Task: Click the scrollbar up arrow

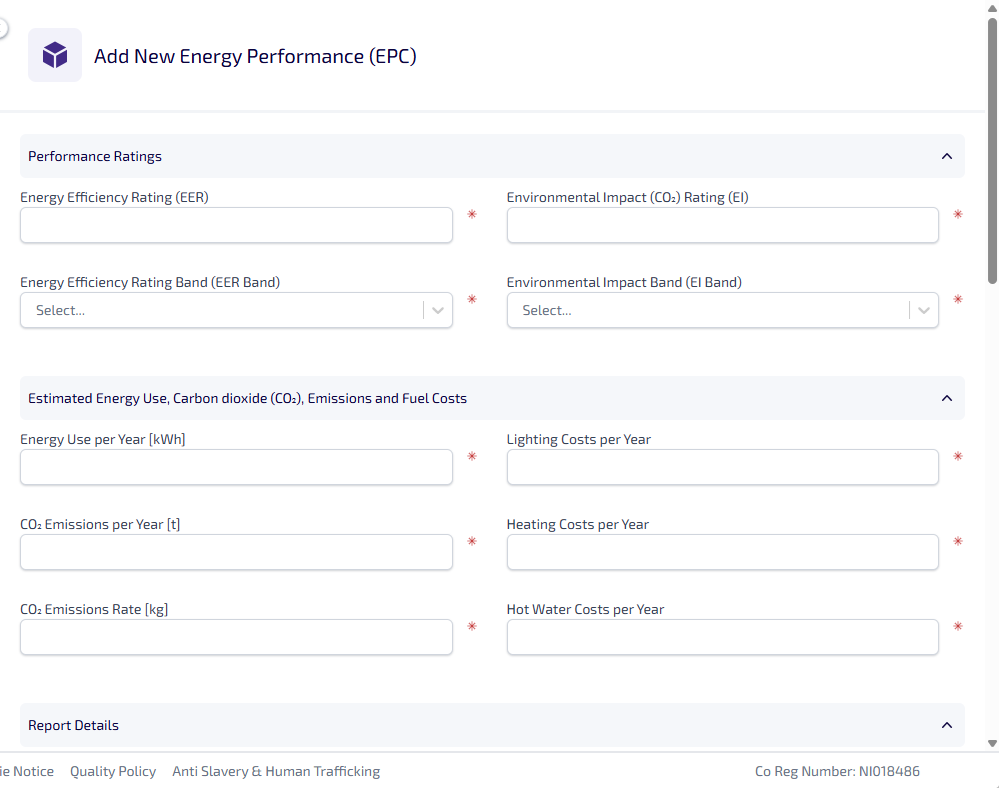Action: point(992,7)
